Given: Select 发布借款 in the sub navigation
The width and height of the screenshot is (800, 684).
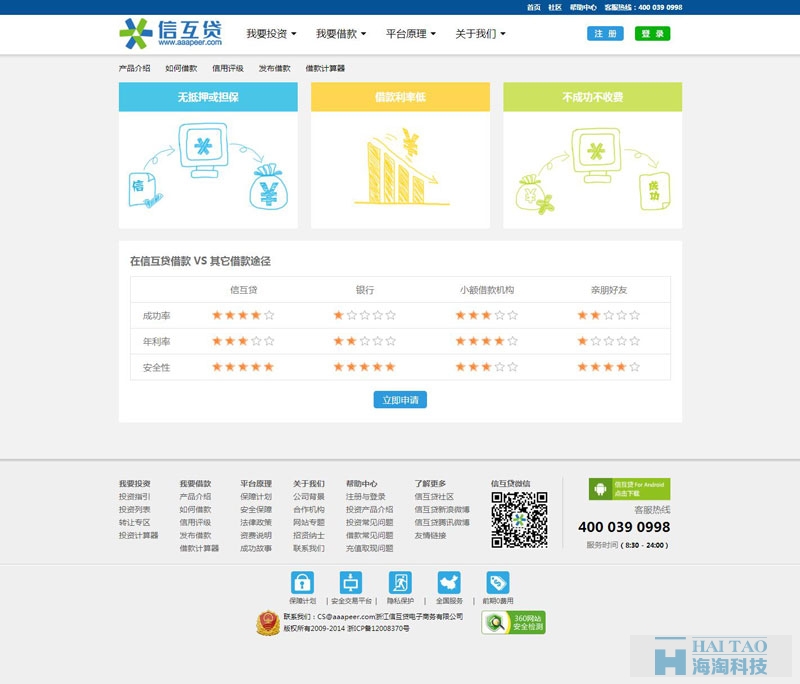Looking at the screenshot, I should [274, 68].
